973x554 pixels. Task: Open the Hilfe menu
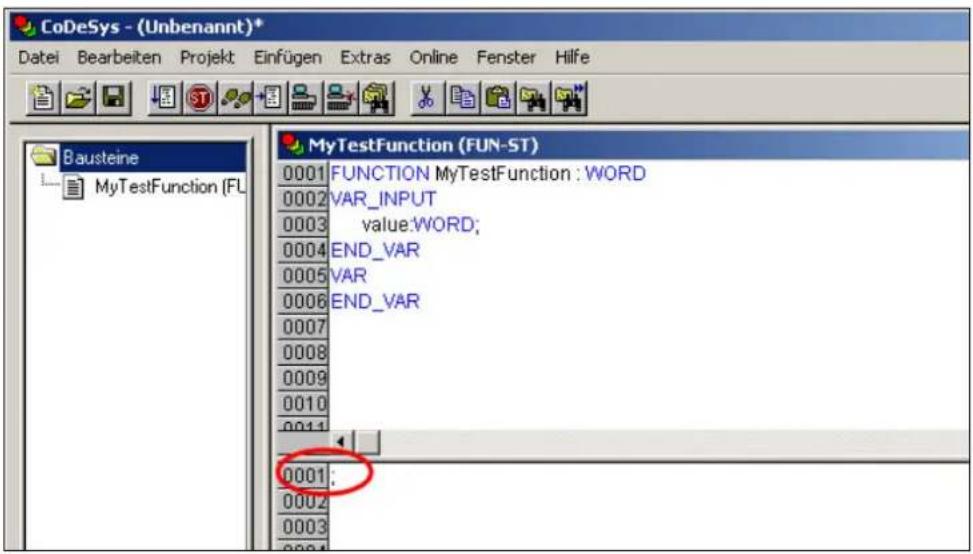[x=572, y=58]
